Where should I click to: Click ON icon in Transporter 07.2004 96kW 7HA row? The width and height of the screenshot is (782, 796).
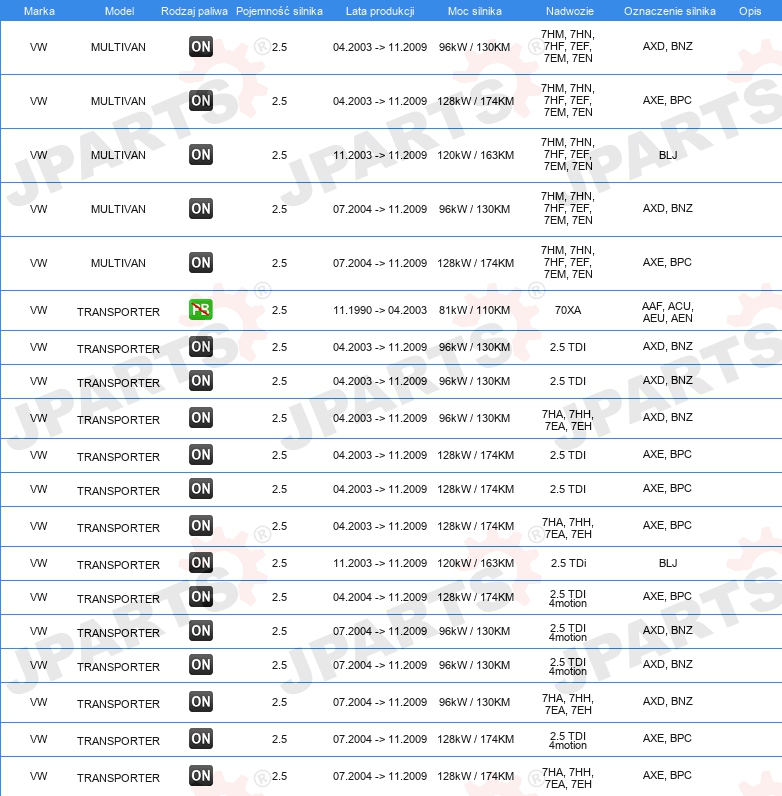(x=201, y=702)
